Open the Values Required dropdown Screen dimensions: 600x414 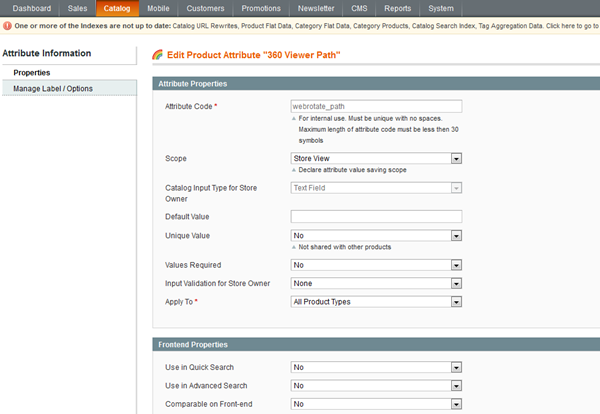[376, 265]
